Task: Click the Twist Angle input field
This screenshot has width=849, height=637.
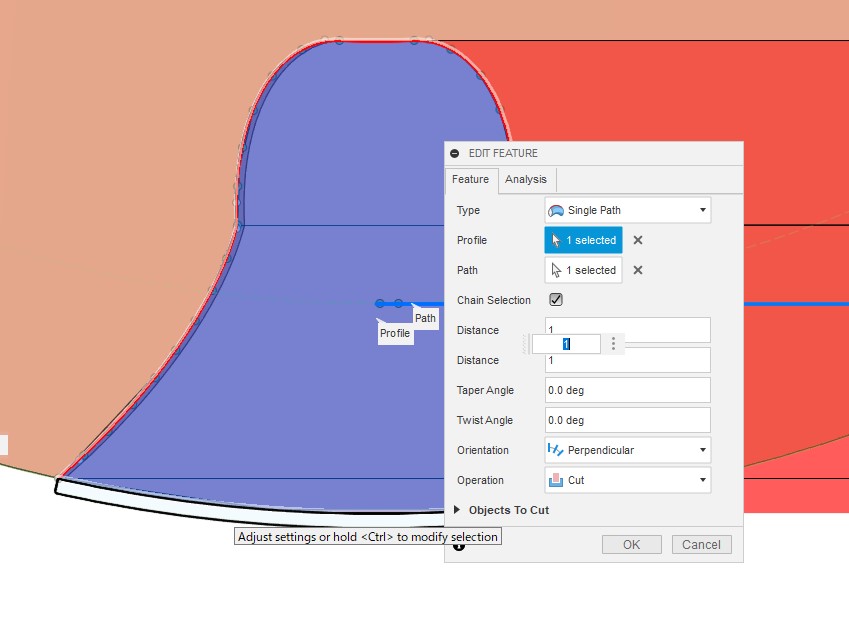Action: click(627, 420)
